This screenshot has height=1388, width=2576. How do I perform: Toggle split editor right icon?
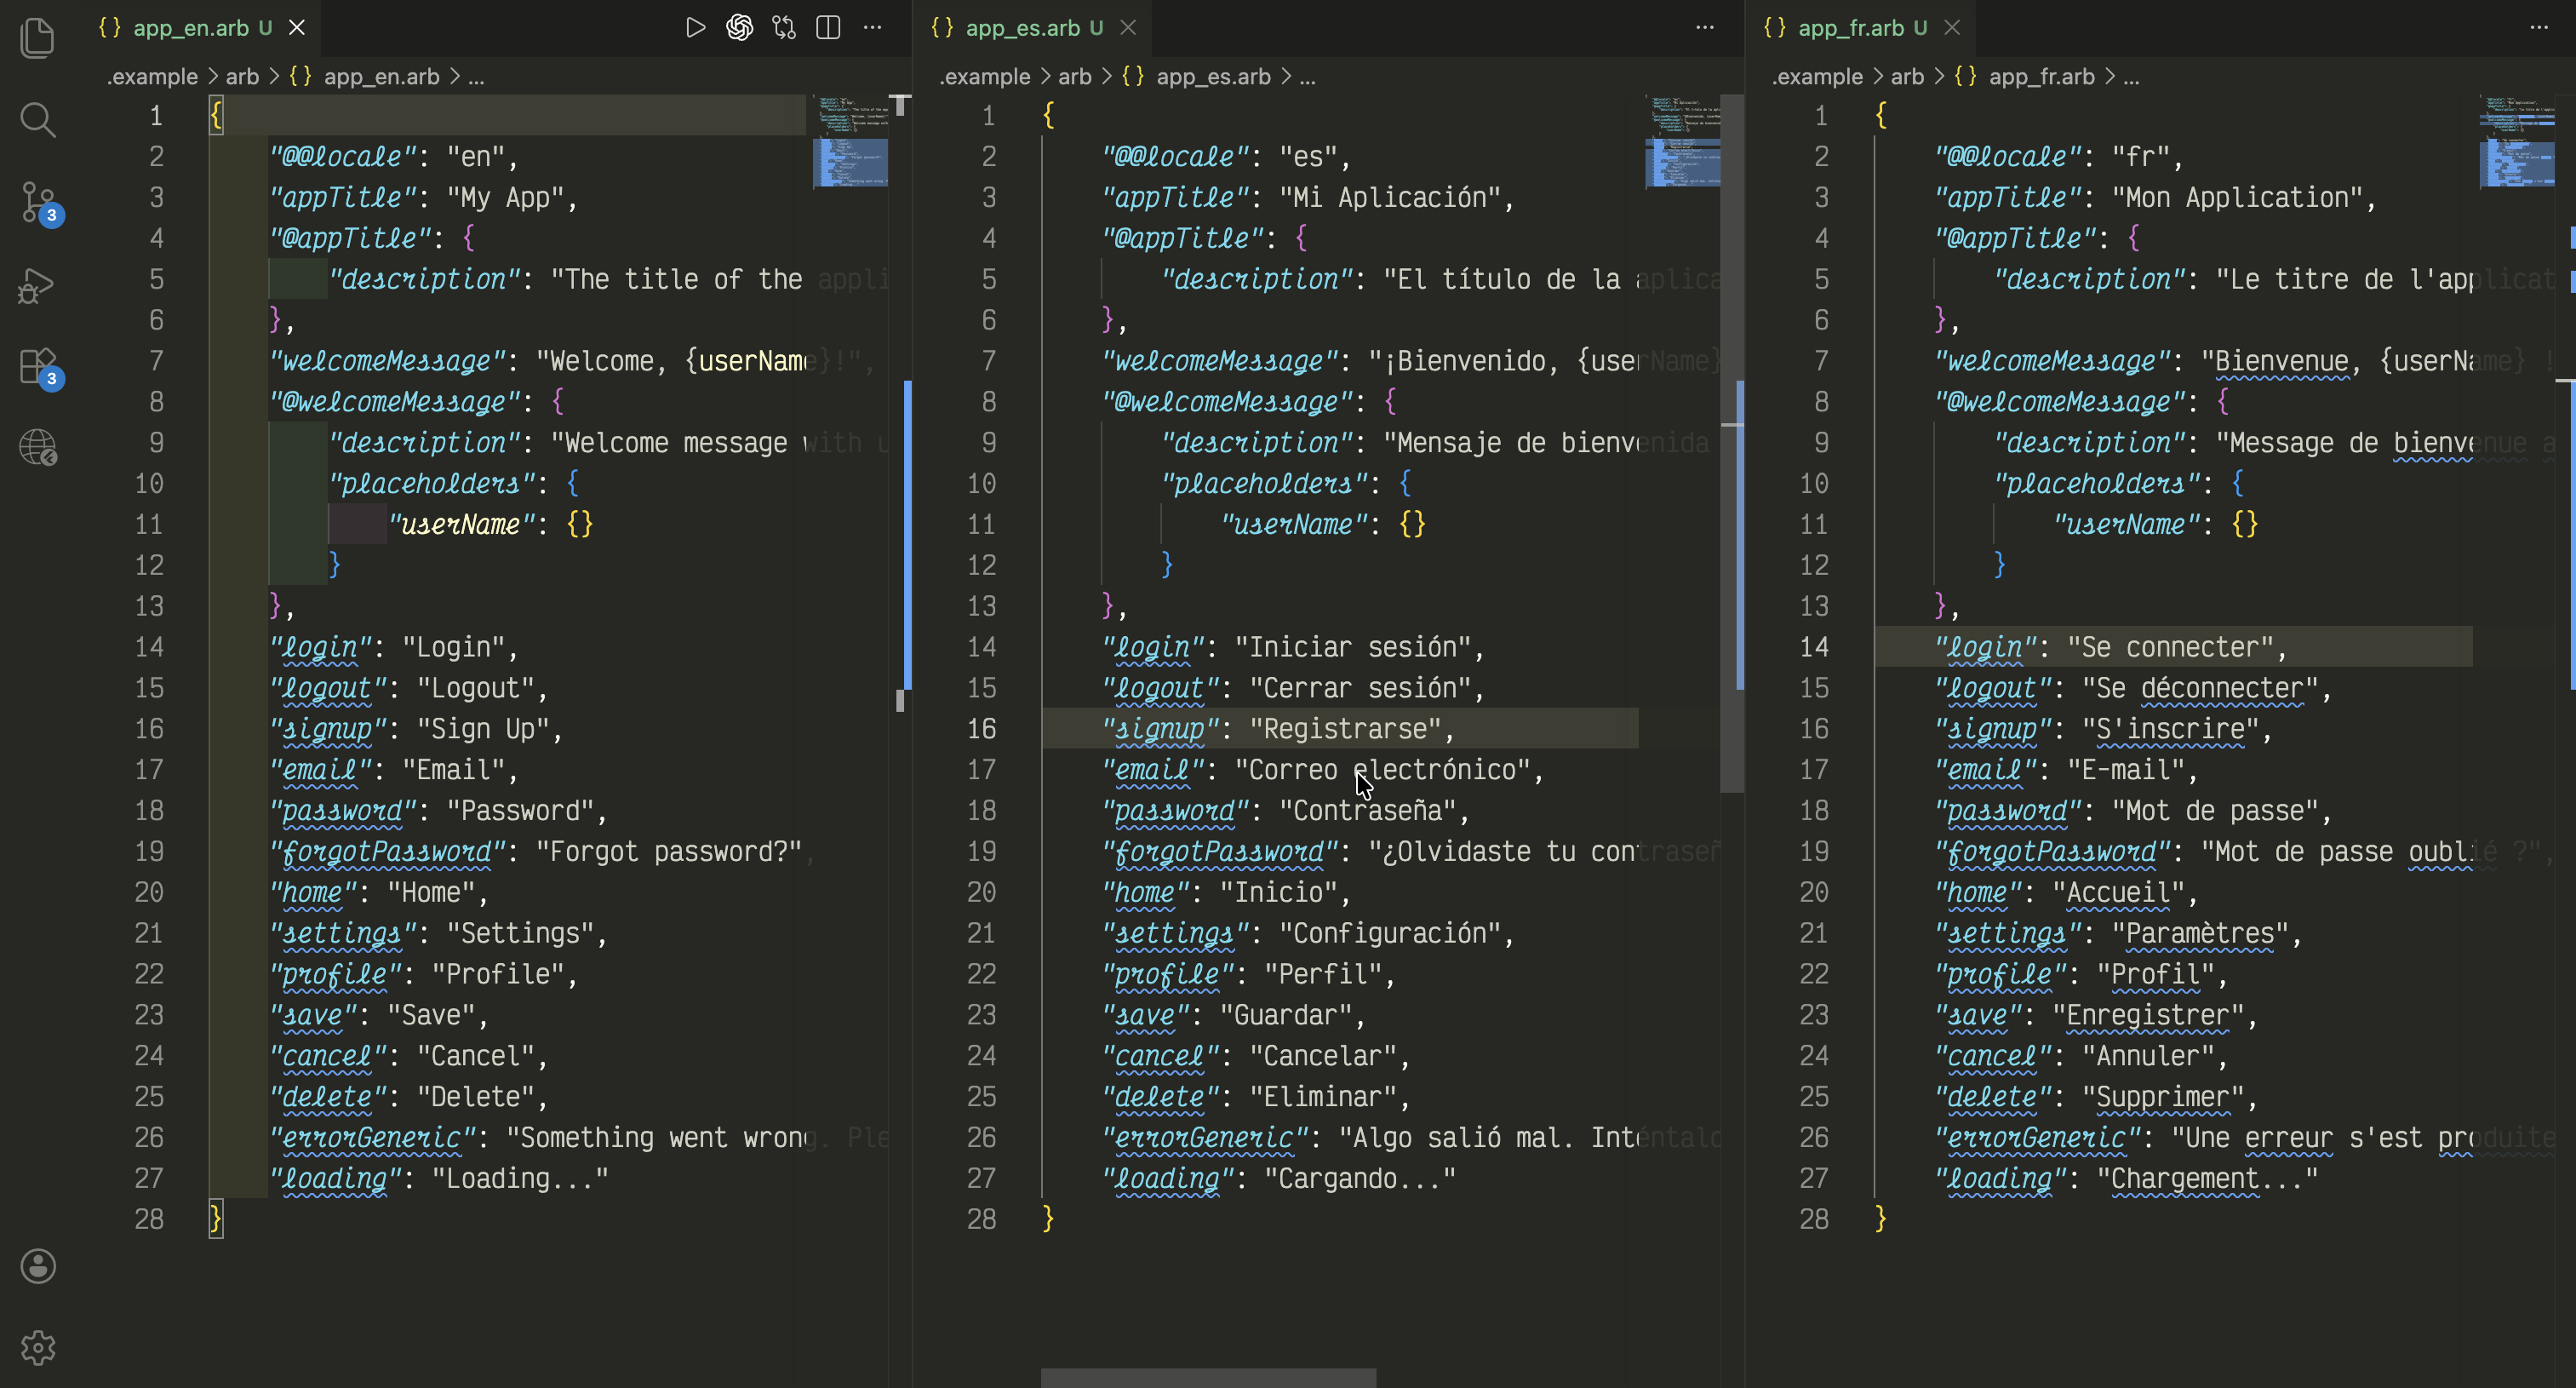(828, 28)
